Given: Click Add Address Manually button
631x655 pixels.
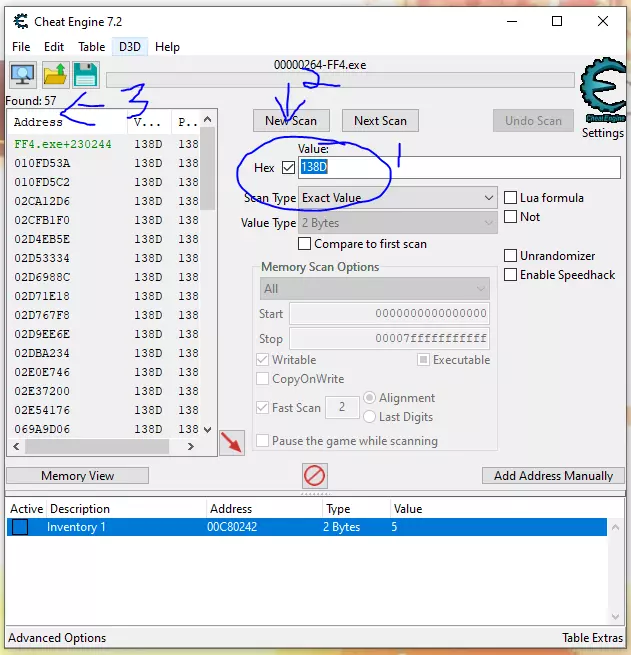Looking at the screenshot, I should 553,476.
